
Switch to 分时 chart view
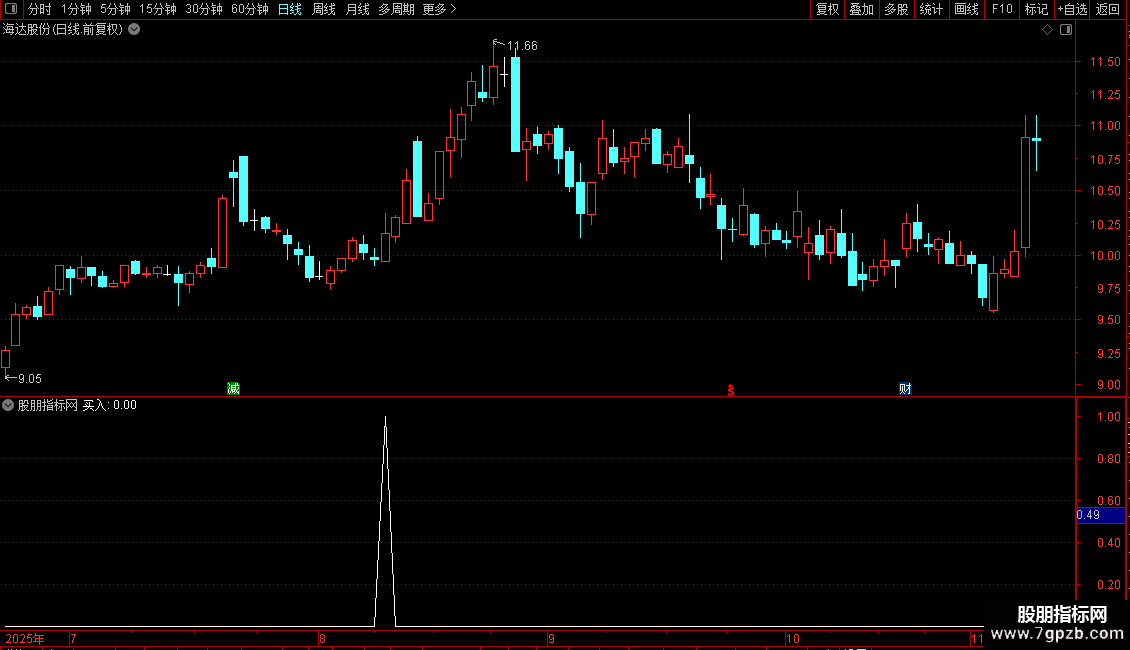(x=39, y=9)
